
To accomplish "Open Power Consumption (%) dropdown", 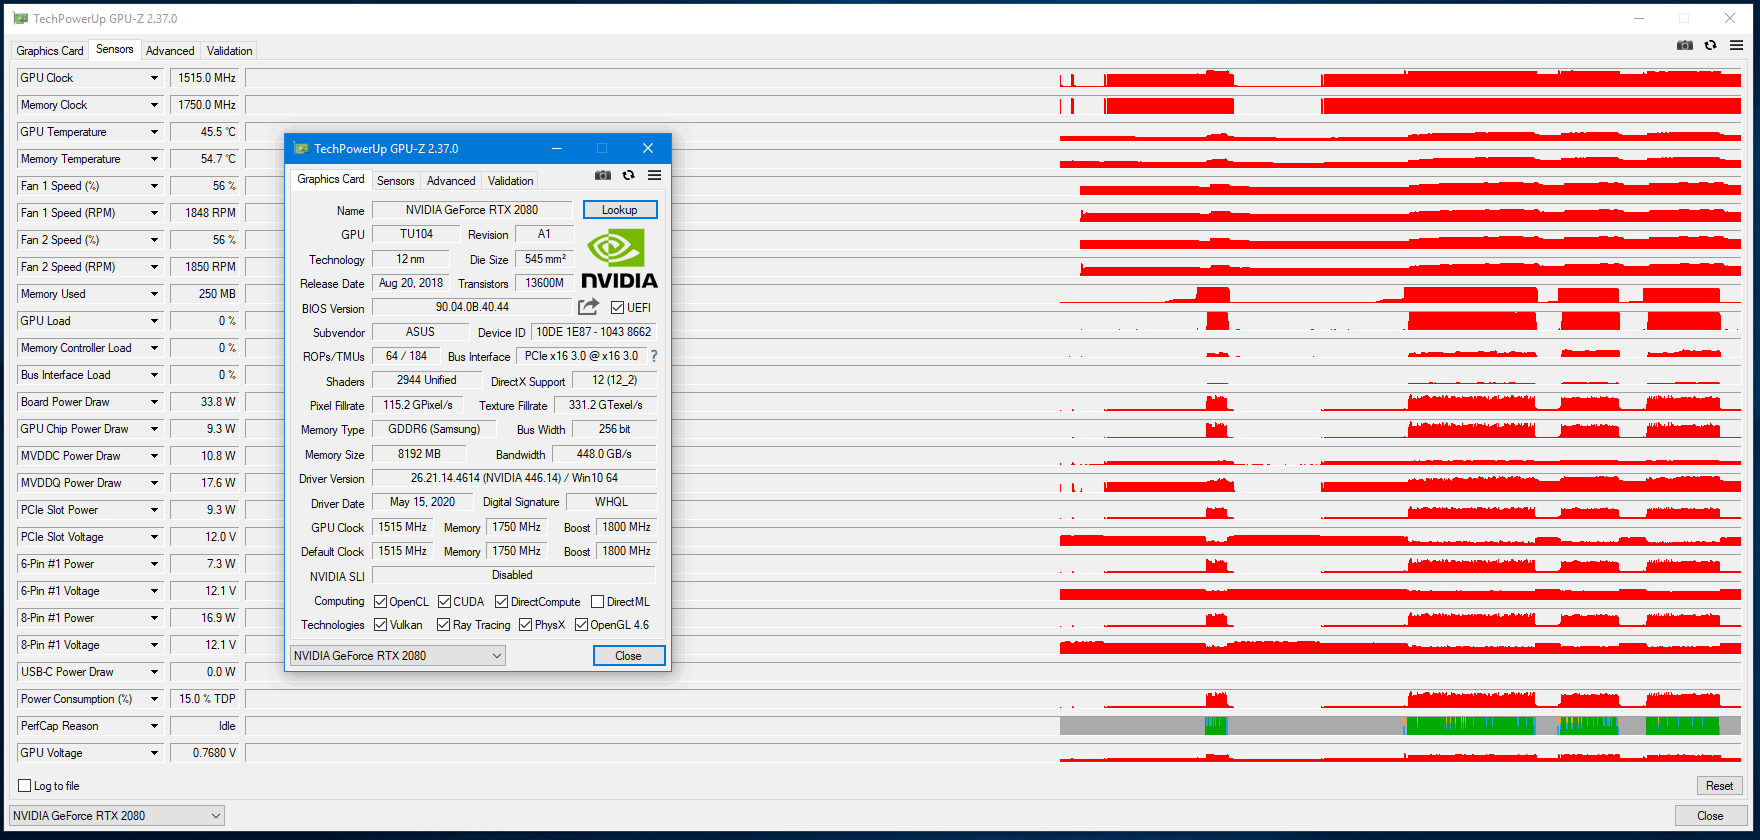I will [154, 699].
